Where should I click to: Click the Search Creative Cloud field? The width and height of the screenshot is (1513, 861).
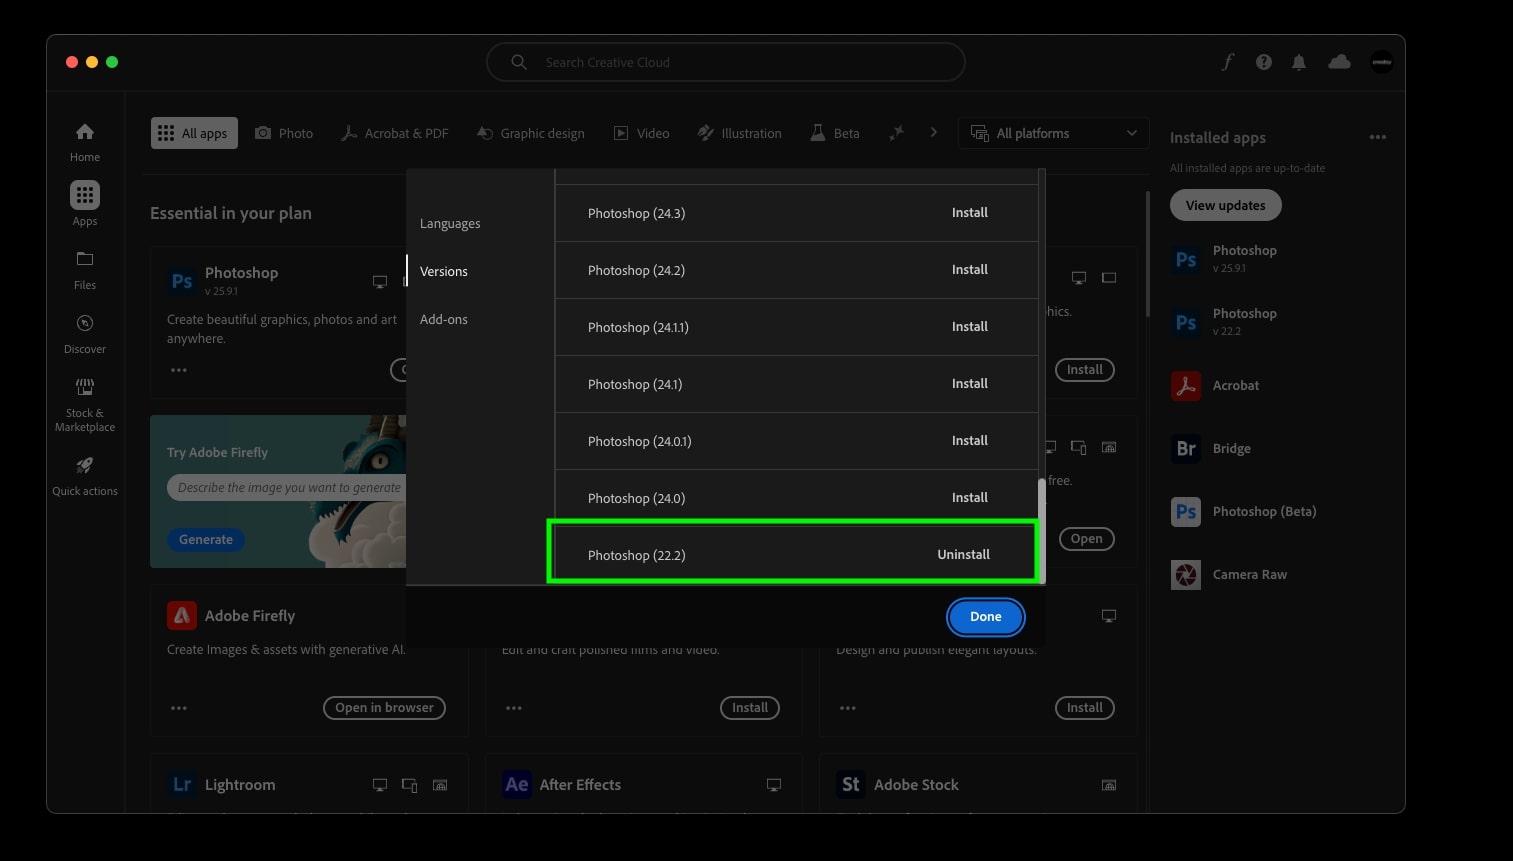(x=725, y=61)
